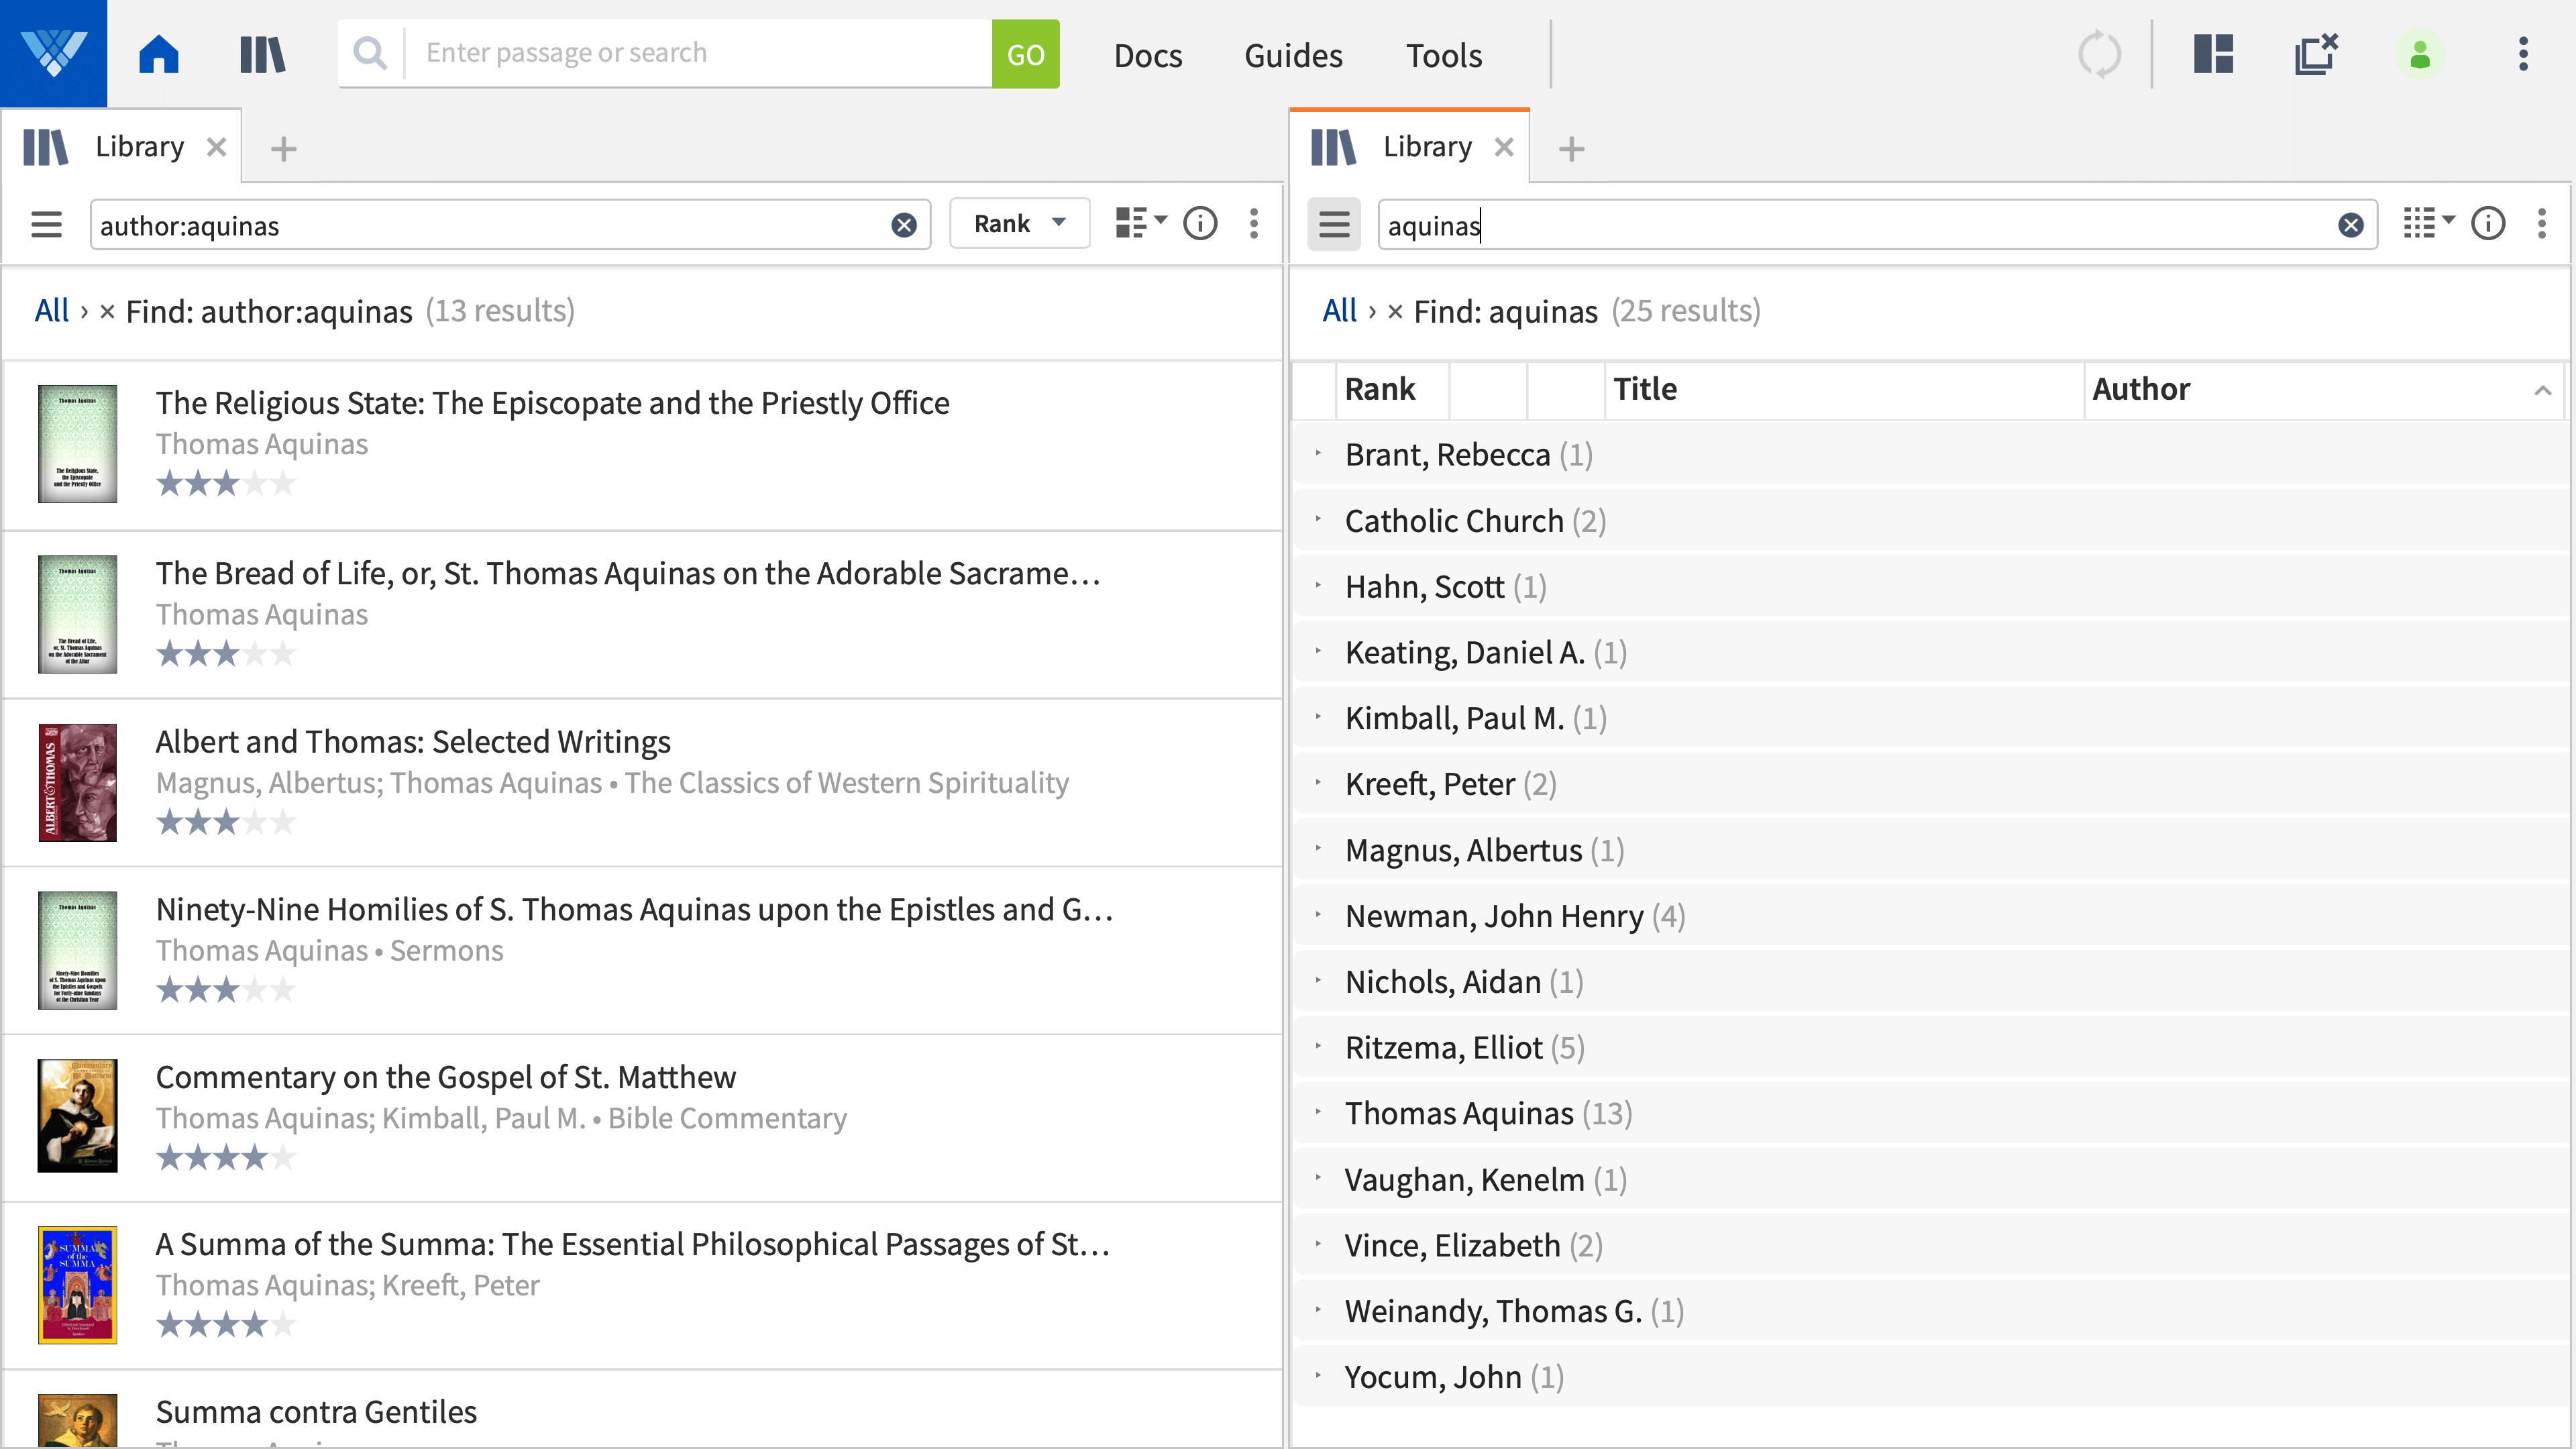This screenshot has width=2576, height=1449.
Task: Expand the Thomas Aquinas (13) group
Action: [1318, 1113]
